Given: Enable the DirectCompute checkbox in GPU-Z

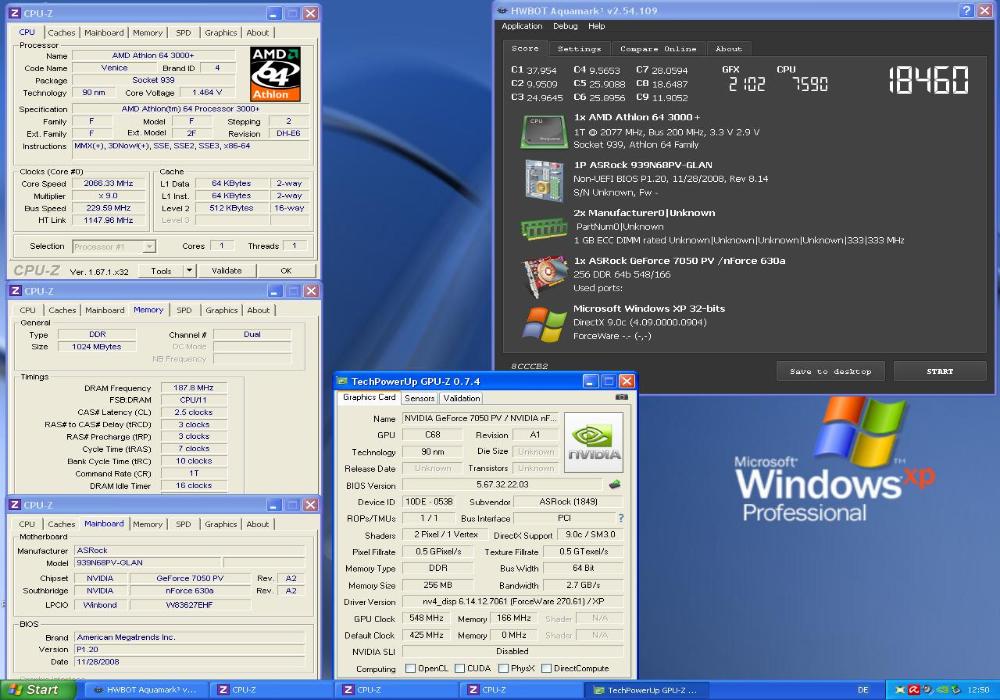Looking at the screenshot, I should click(546, 668).
